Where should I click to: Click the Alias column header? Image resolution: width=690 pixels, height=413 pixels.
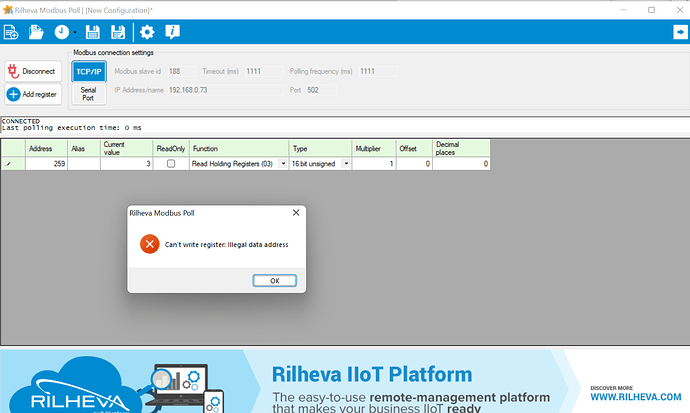pyautogui.click(x=84, y=149)
